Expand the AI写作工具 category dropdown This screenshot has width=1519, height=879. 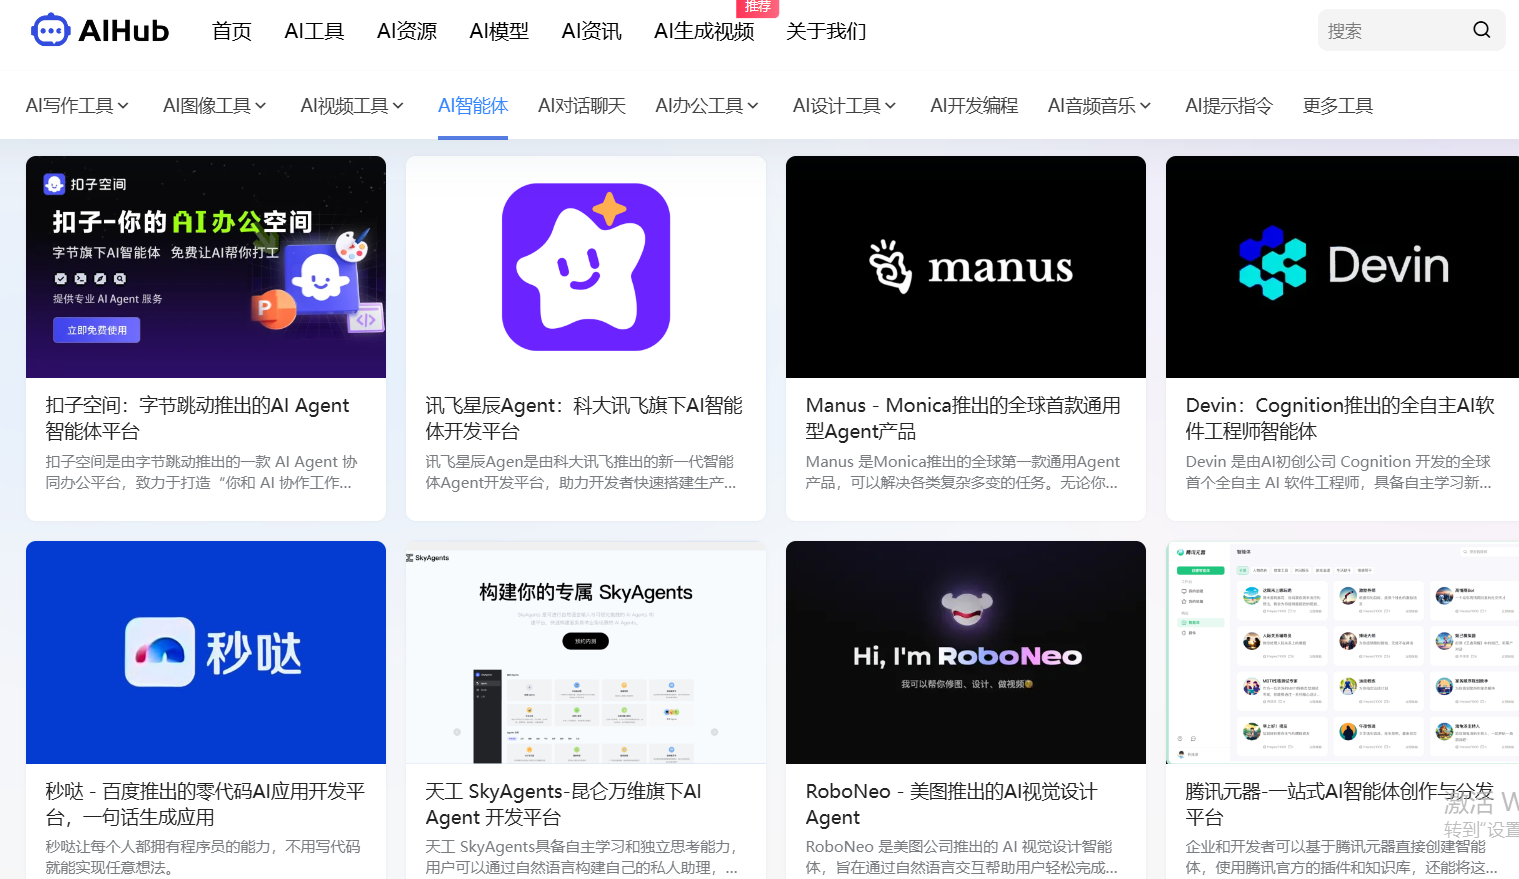pos(78,106)
